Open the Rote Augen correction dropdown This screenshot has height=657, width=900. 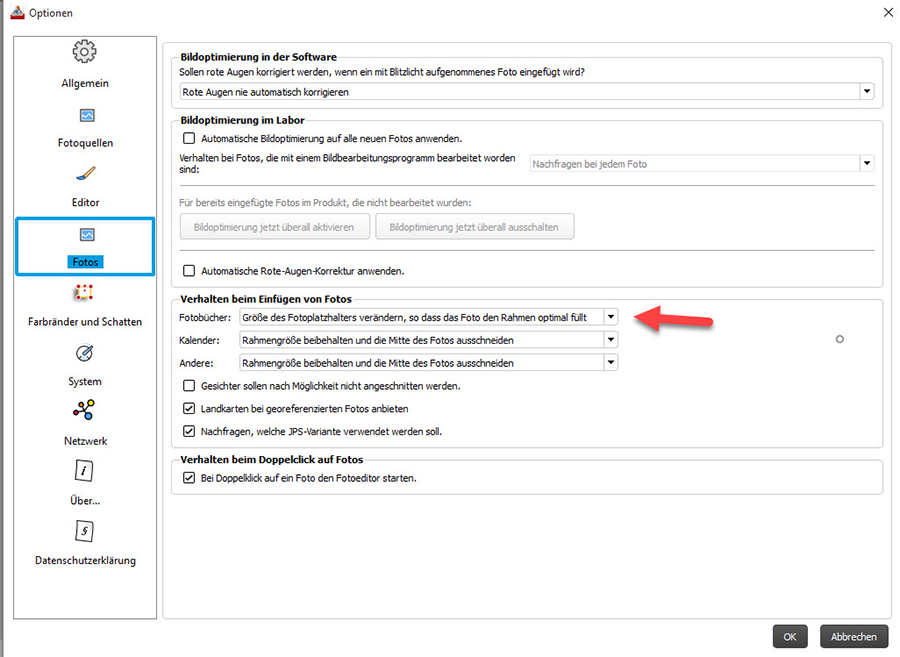[526, 92]
